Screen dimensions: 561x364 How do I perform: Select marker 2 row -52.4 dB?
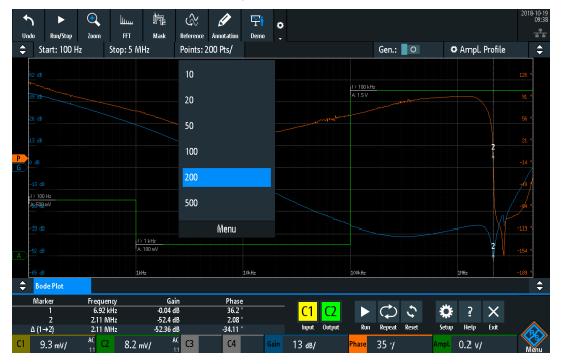point(149,320)
